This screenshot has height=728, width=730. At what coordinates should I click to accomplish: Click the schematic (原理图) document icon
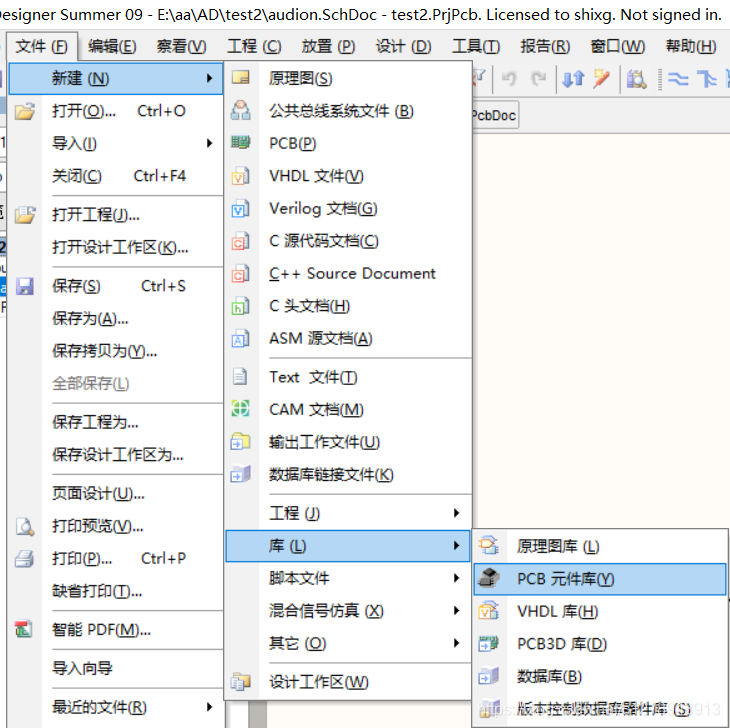[240, 78]
